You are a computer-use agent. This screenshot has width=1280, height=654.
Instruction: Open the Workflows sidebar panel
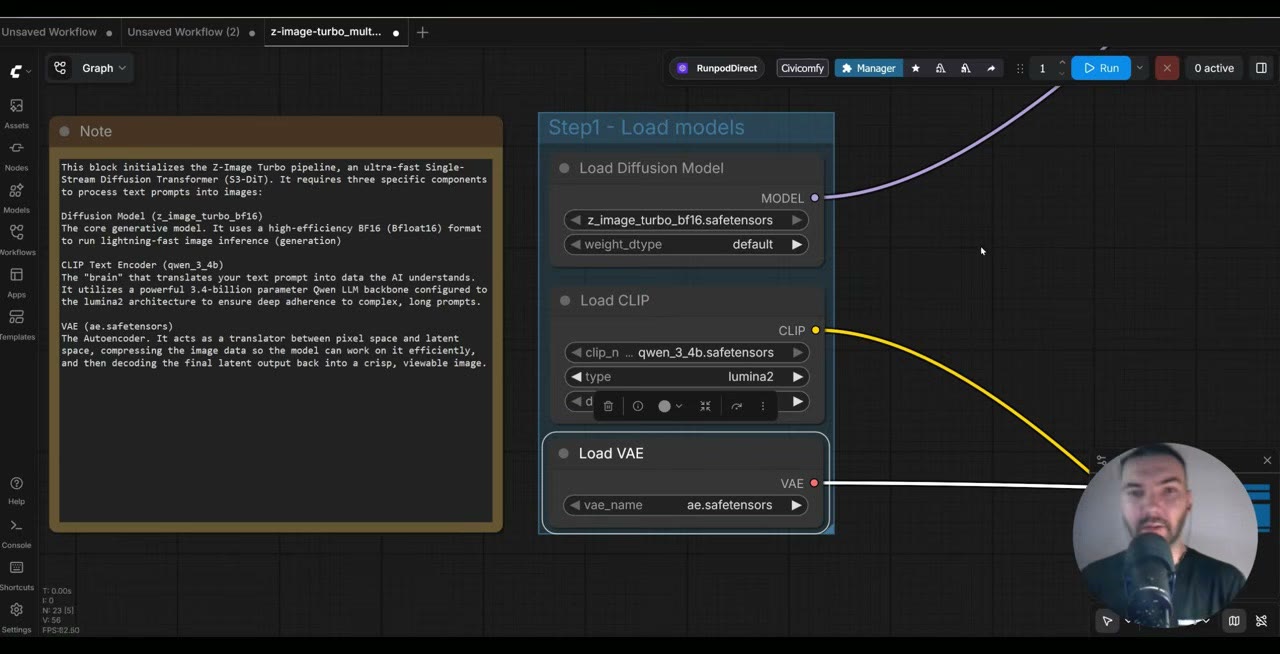tap(16, 239)
